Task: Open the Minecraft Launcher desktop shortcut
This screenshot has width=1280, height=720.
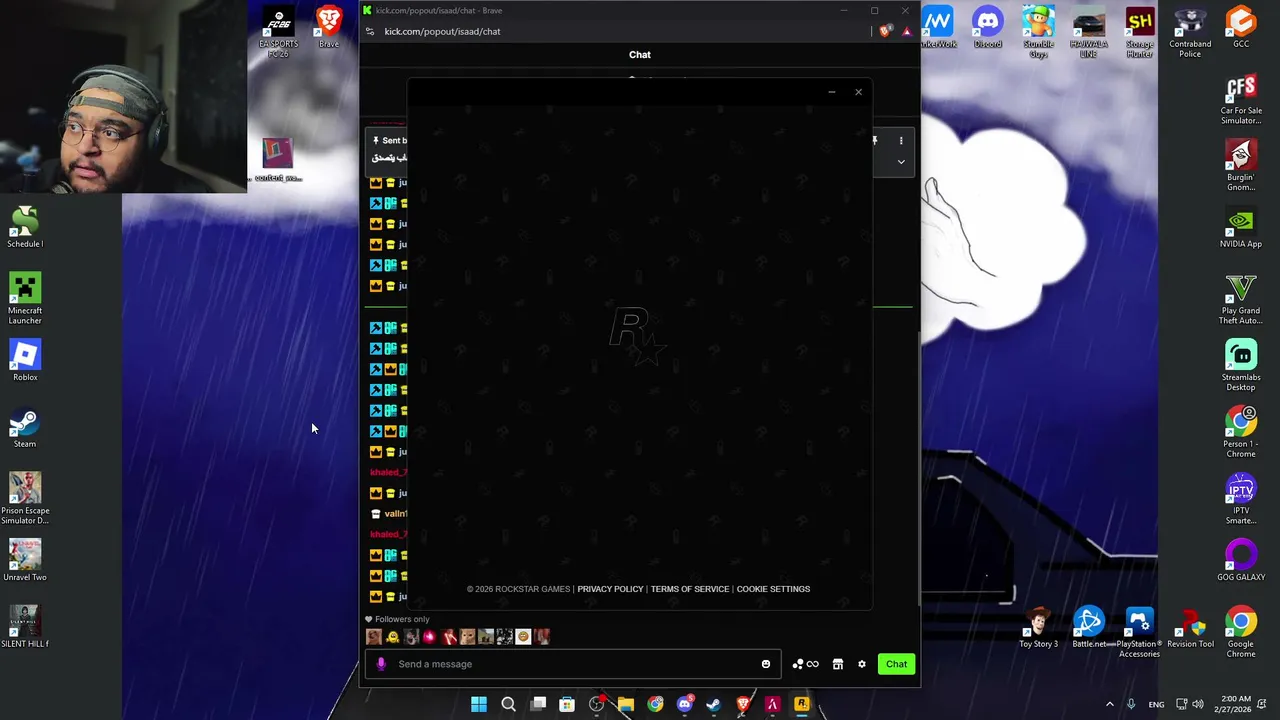Action: 25,299
